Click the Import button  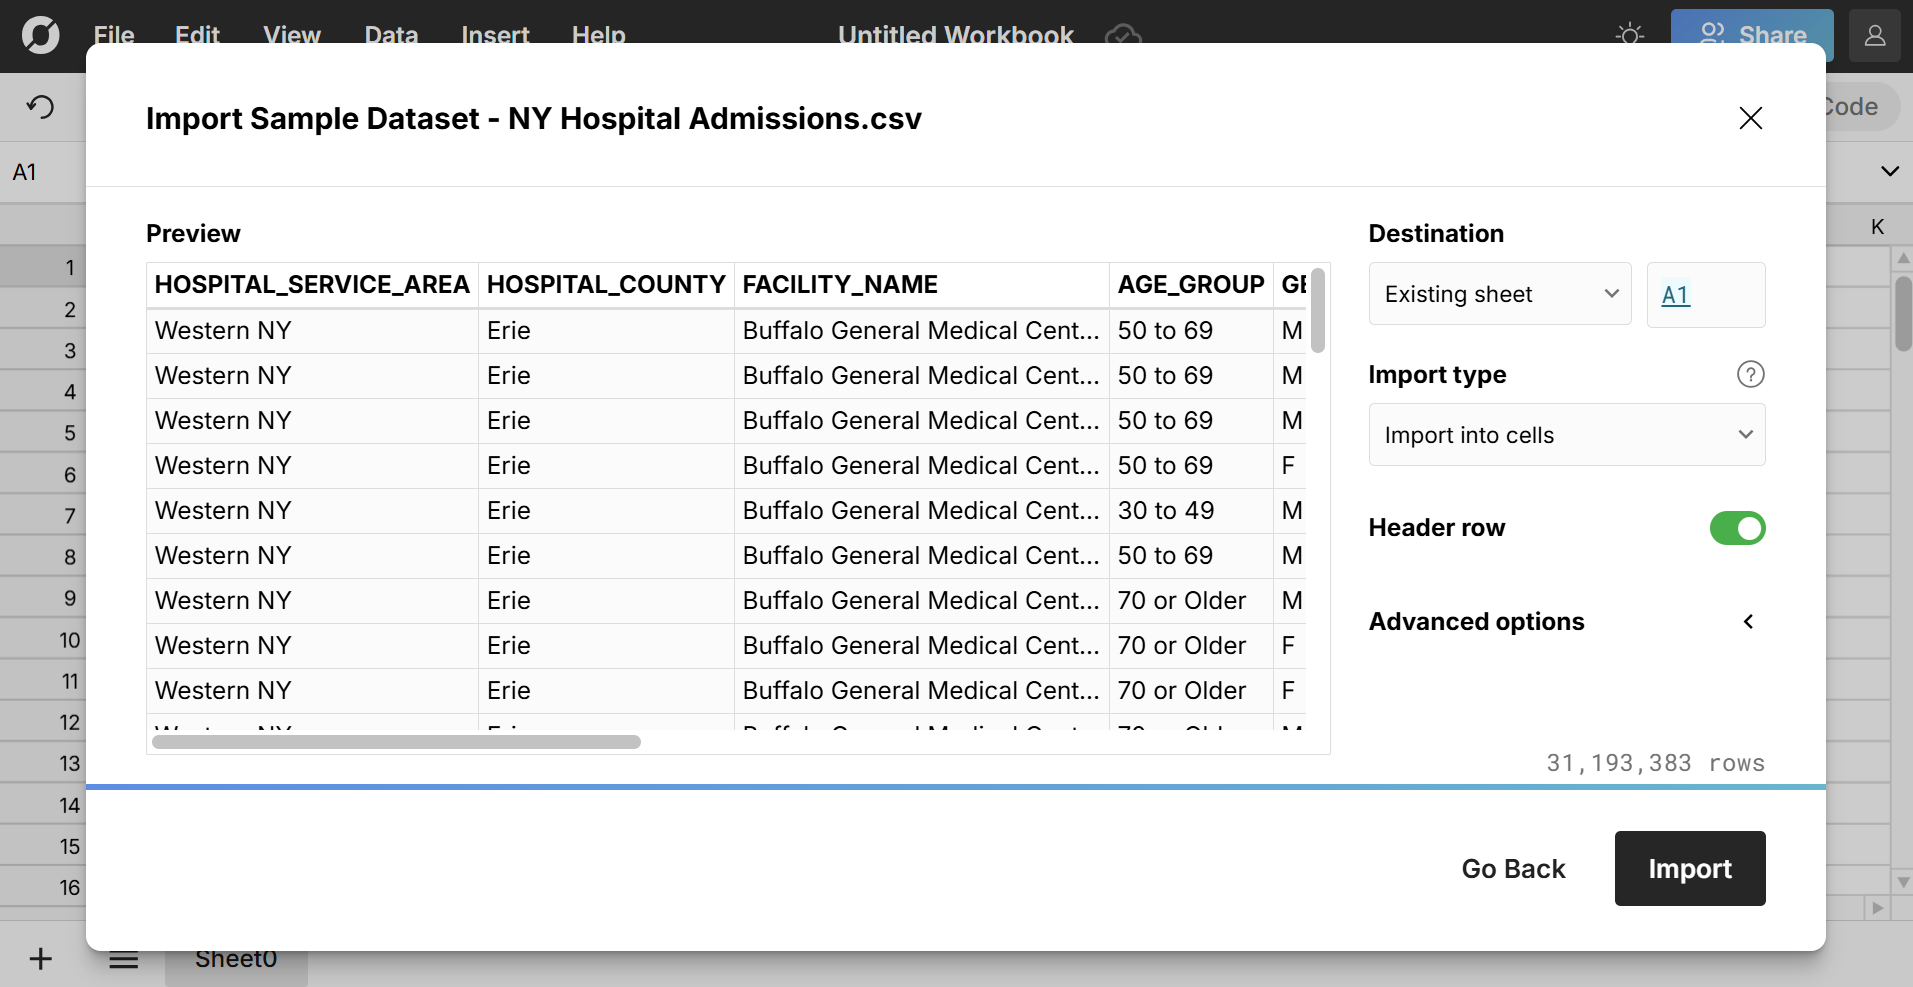click(x=1689, y=868)
